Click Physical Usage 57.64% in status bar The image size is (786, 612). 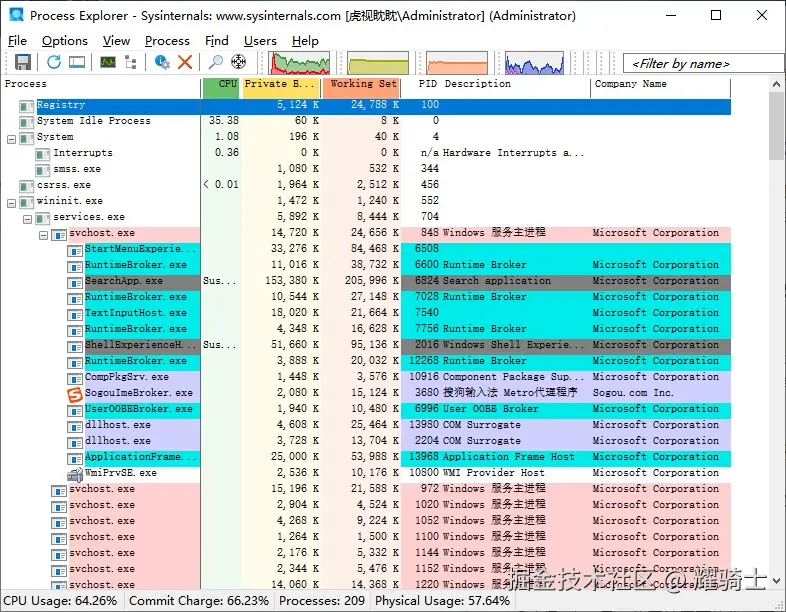(442, 600)
